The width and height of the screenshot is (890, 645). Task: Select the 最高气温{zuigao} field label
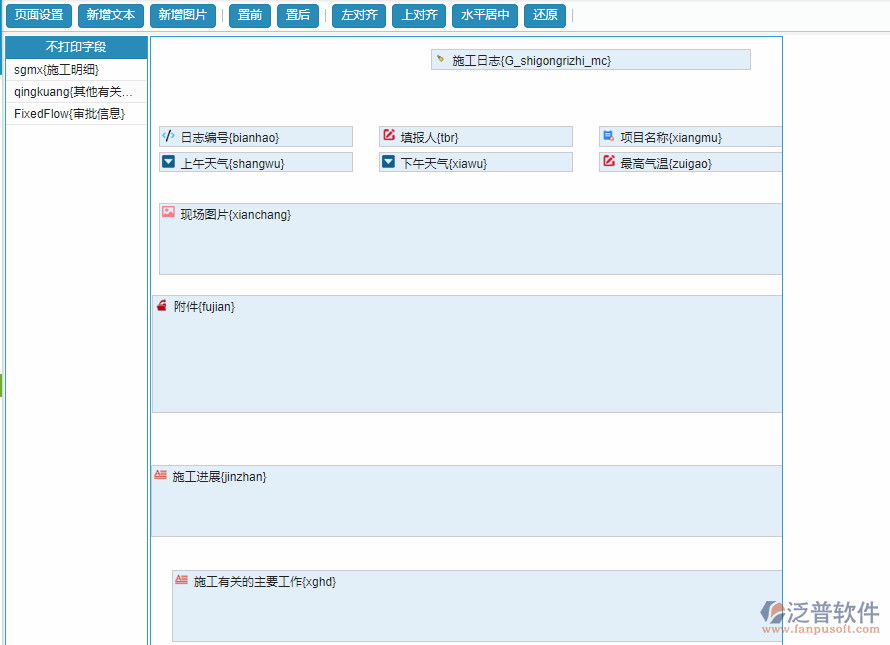click(666, 164)
